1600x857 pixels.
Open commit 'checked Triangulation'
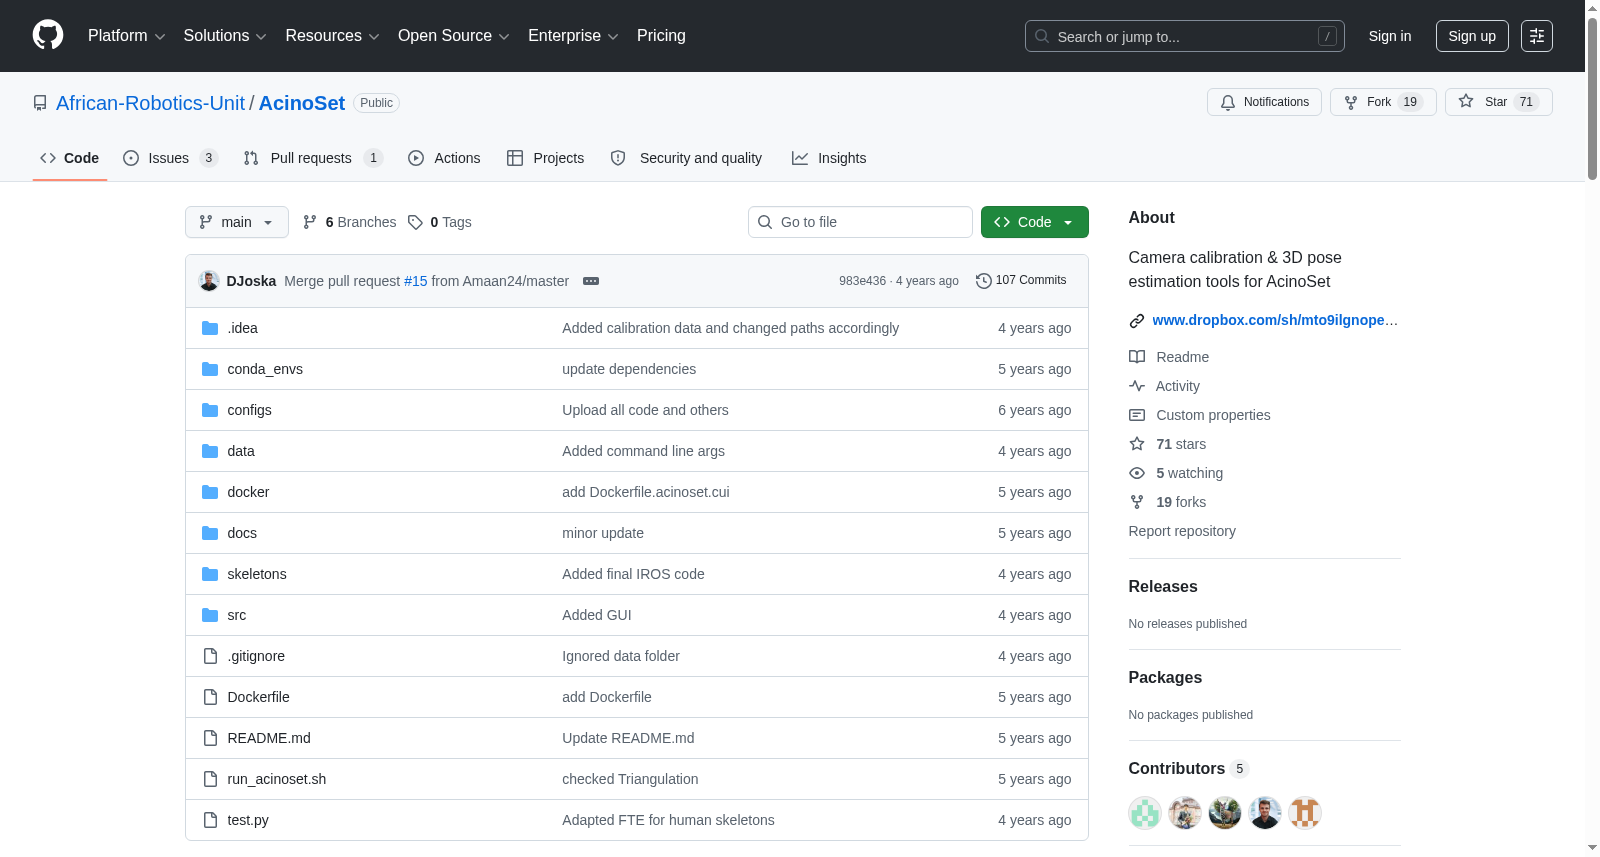[x=630, y=779]
